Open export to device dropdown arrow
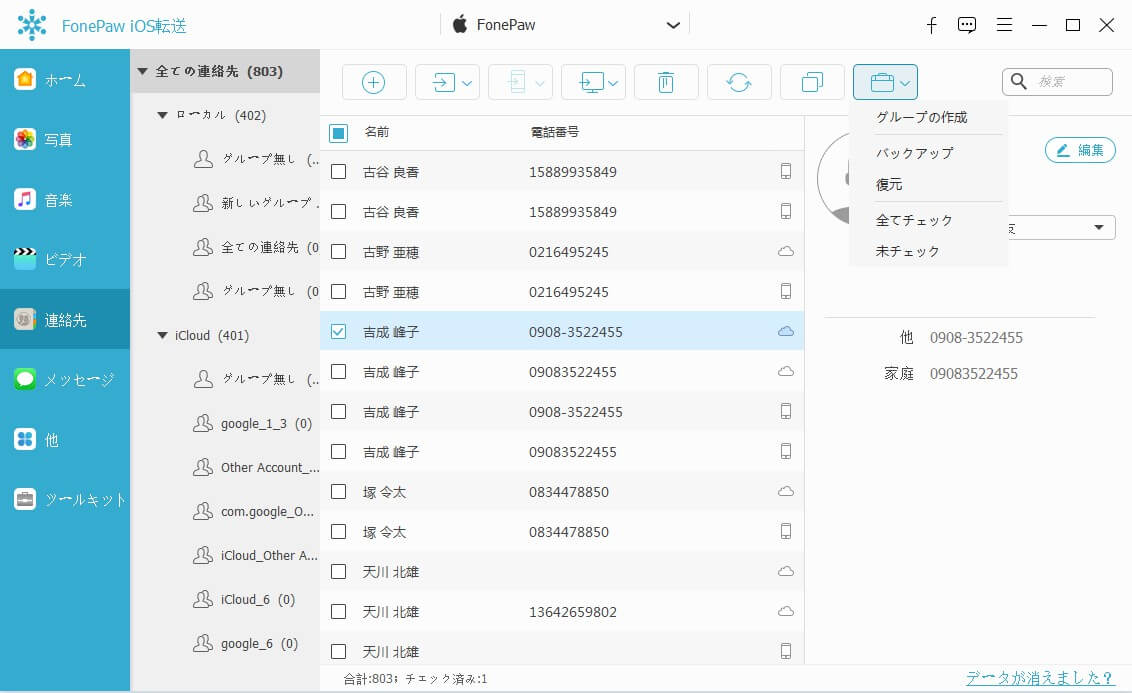The image size is (1132, 693). 540,83
